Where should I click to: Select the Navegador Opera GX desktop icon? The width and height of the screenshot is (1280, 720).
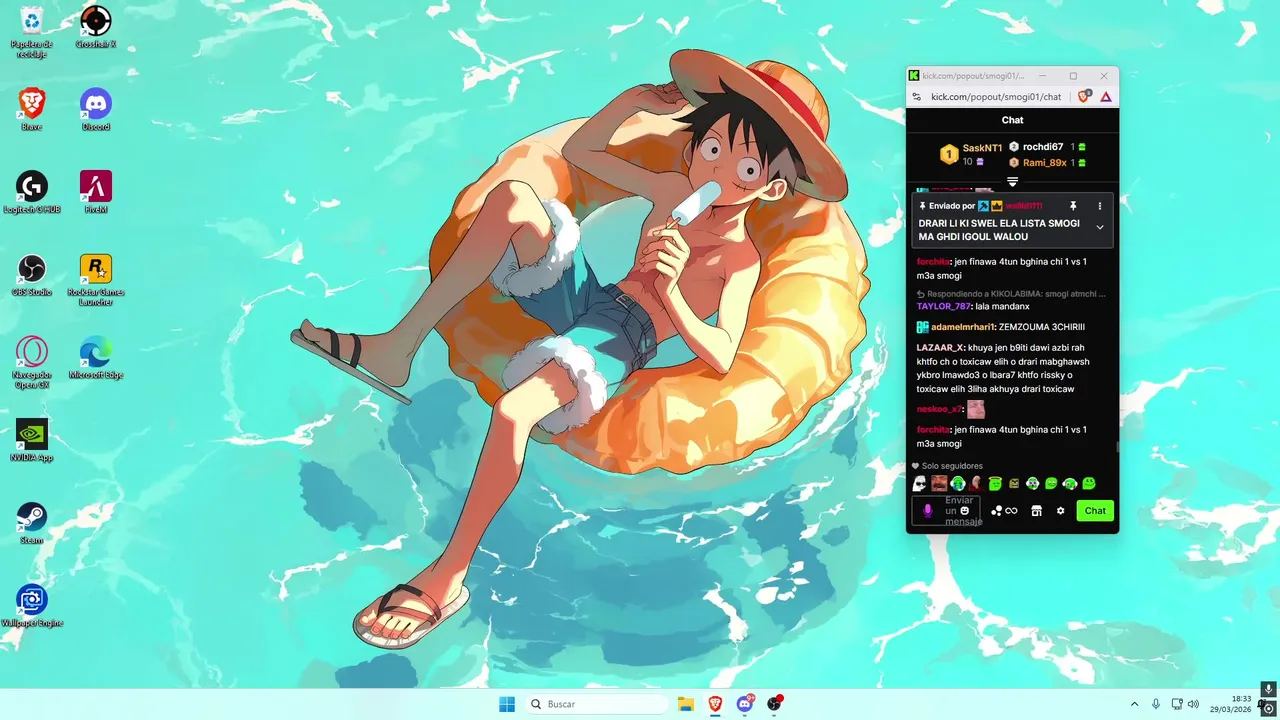click(31, 363)
